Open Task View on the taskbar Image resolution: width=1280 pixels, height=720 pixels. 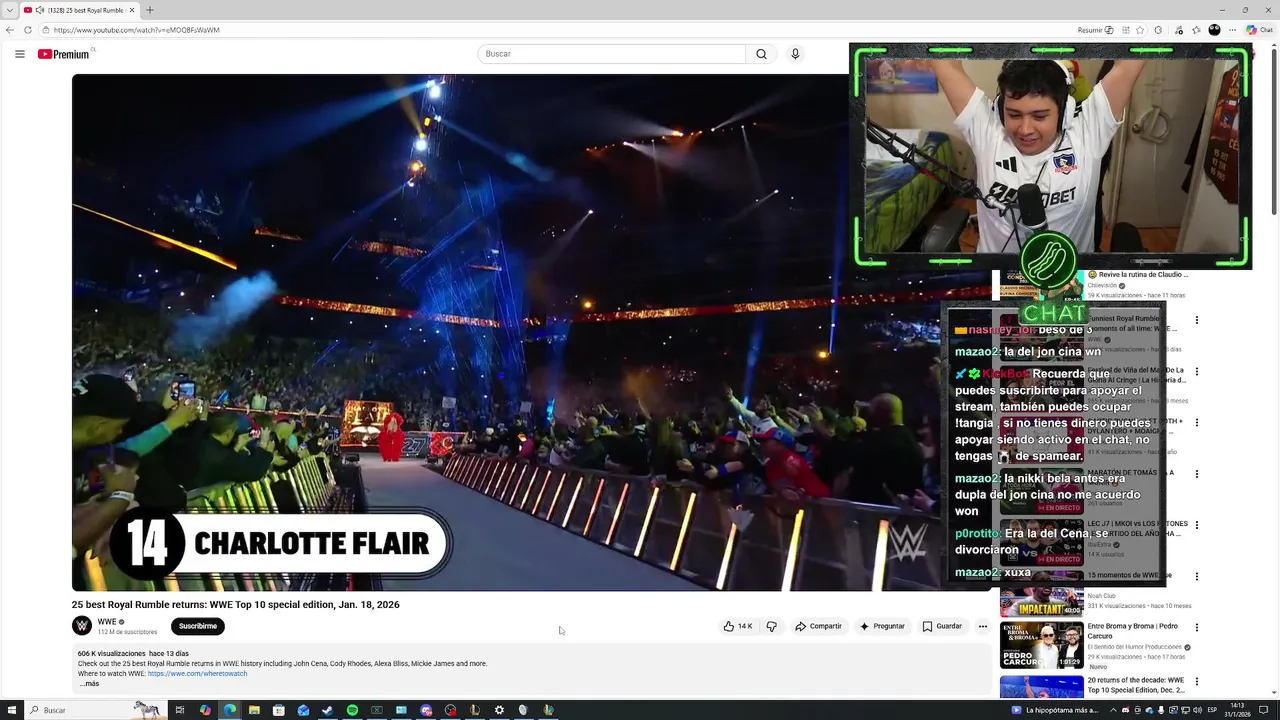180,710
